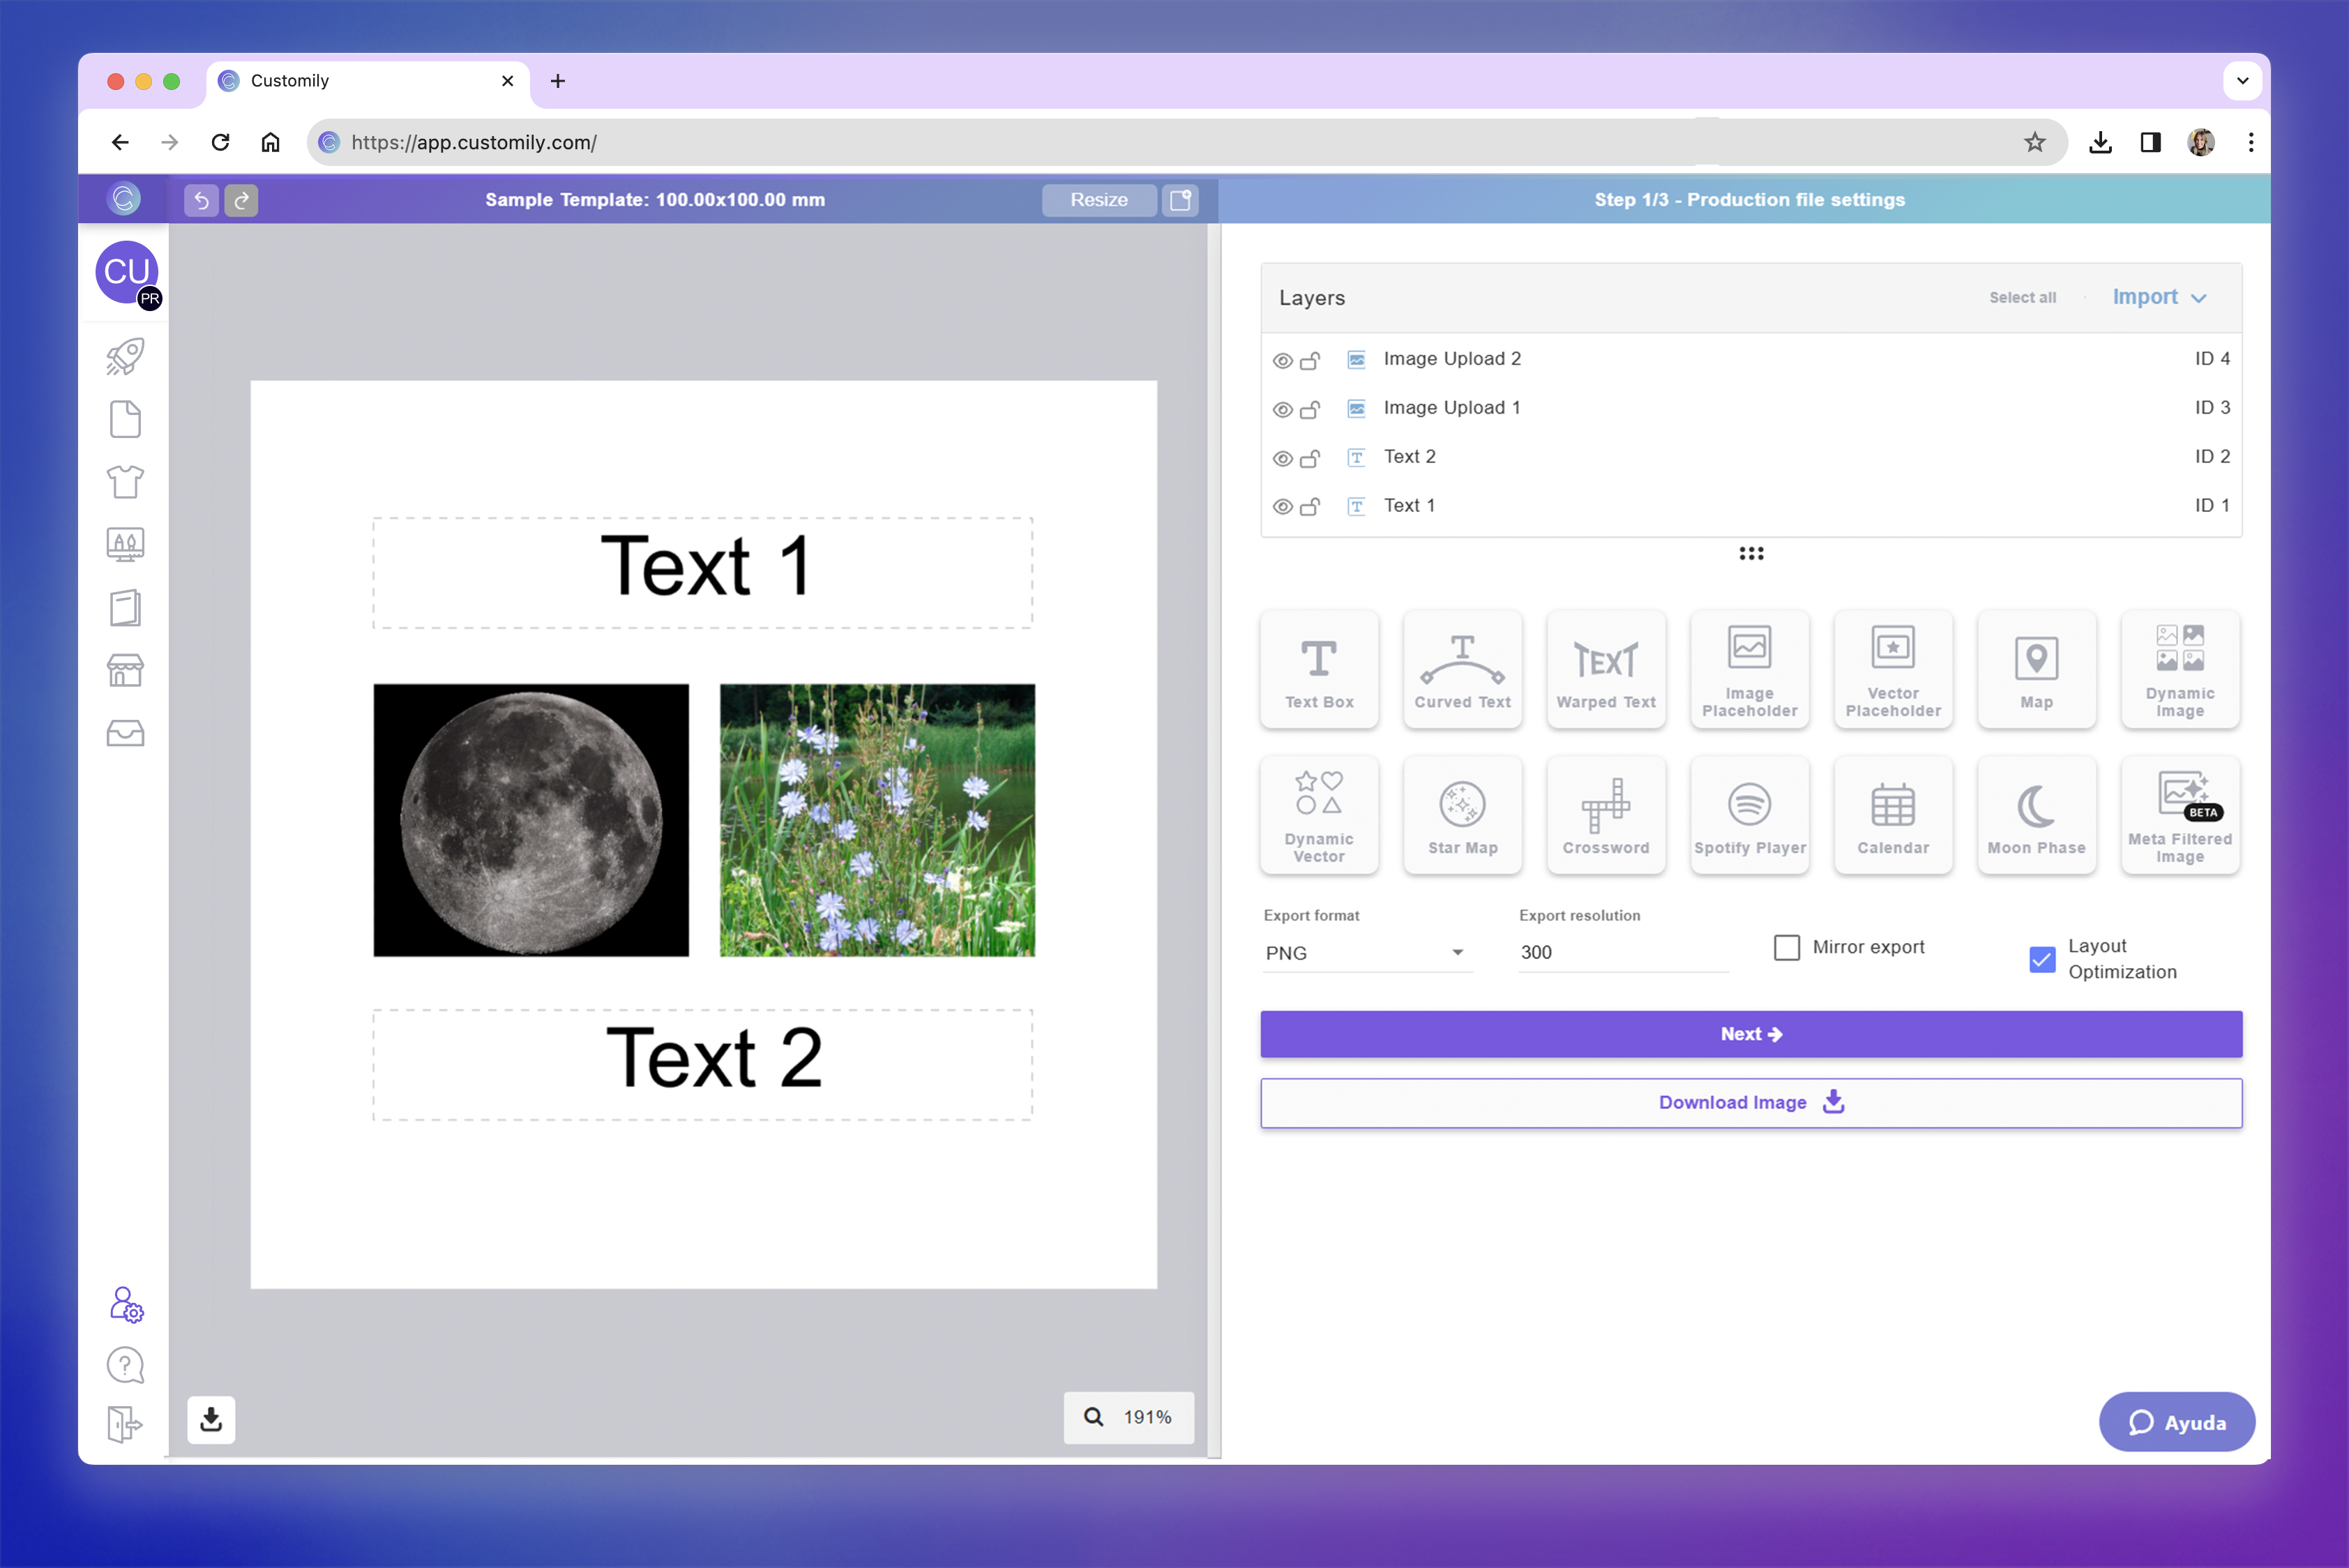The width and height of the screenshot is (2349, 1568).
Task: Click the rocket icon in sidebar
Action: 125,357
